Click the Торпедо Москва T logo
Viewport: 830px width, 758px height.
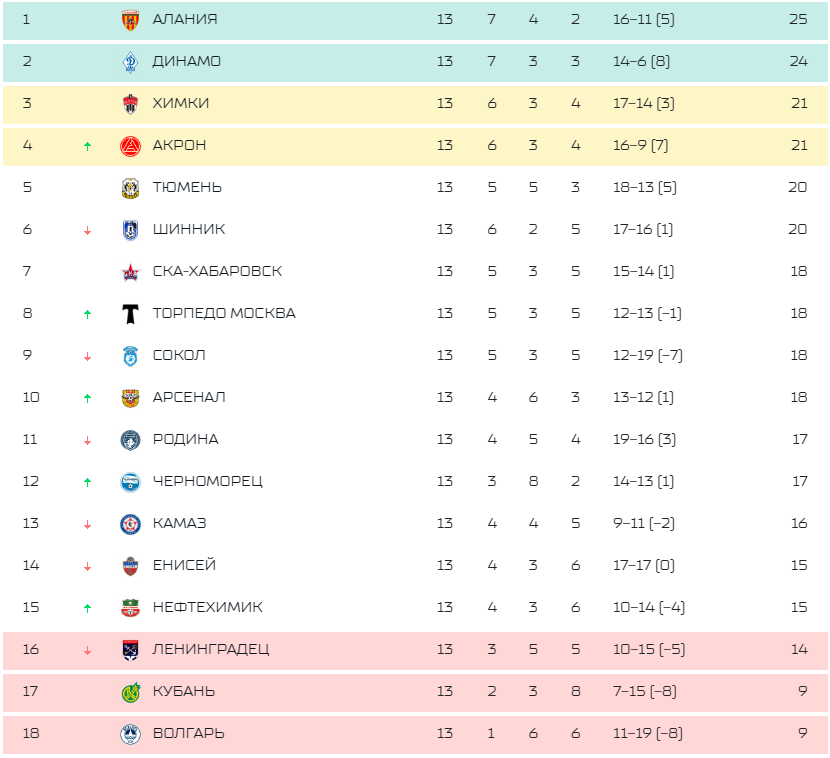(130, 313)
